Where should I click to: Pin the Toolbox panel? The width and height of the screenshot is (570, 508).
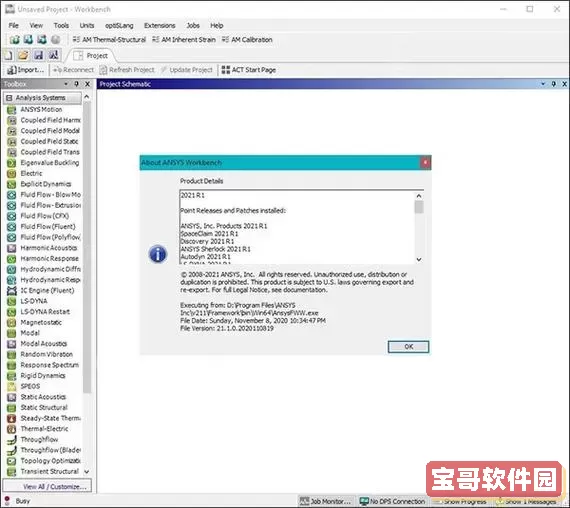[x=76, y=84]
